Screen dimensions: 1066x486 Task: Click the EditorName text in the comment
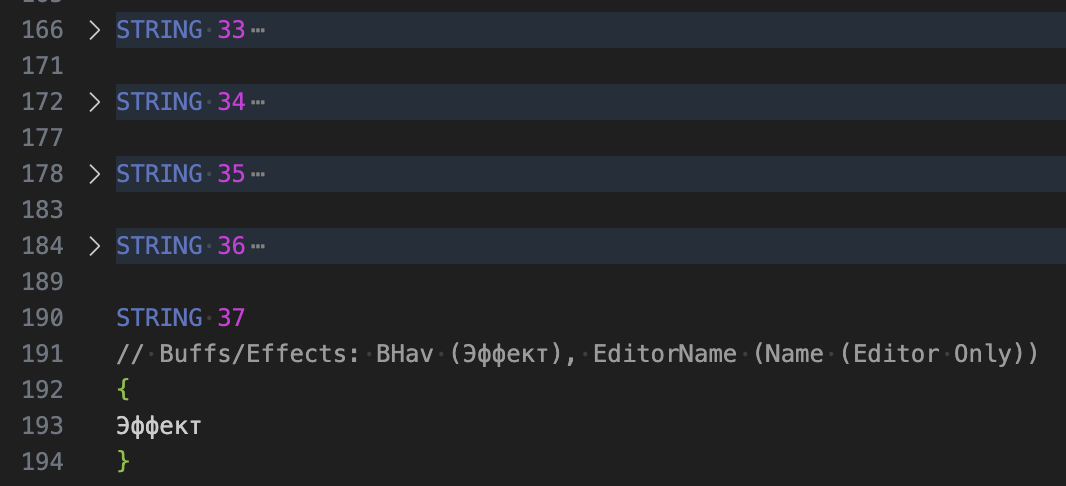(x=651, y=354)
